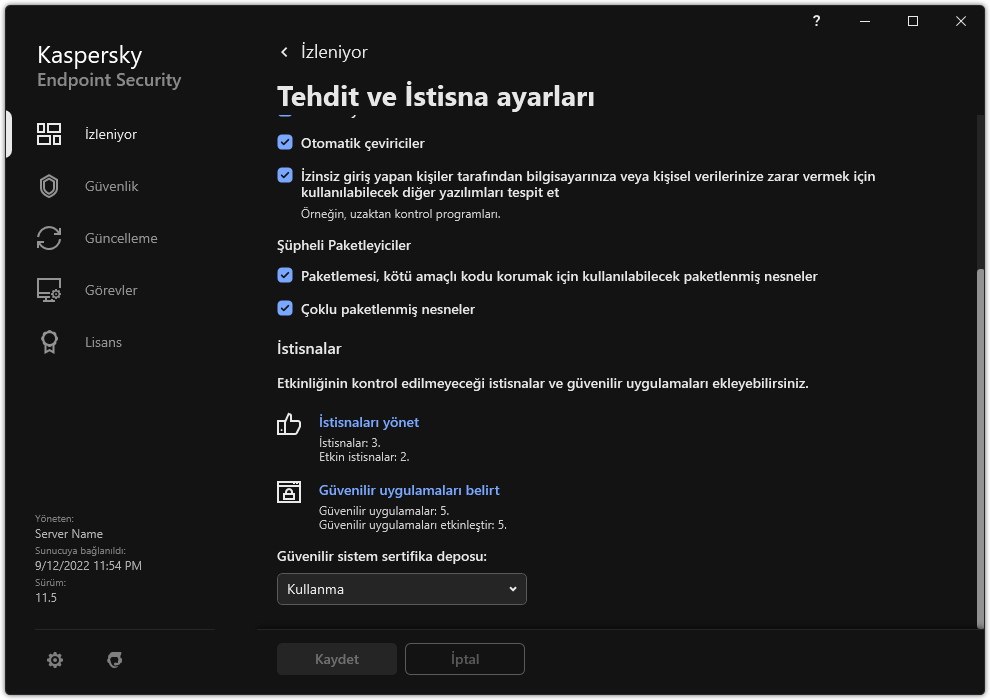Screen dimensions: 990x700
Task: Open the help question mark icon
Action: click(x=817, y=21)
